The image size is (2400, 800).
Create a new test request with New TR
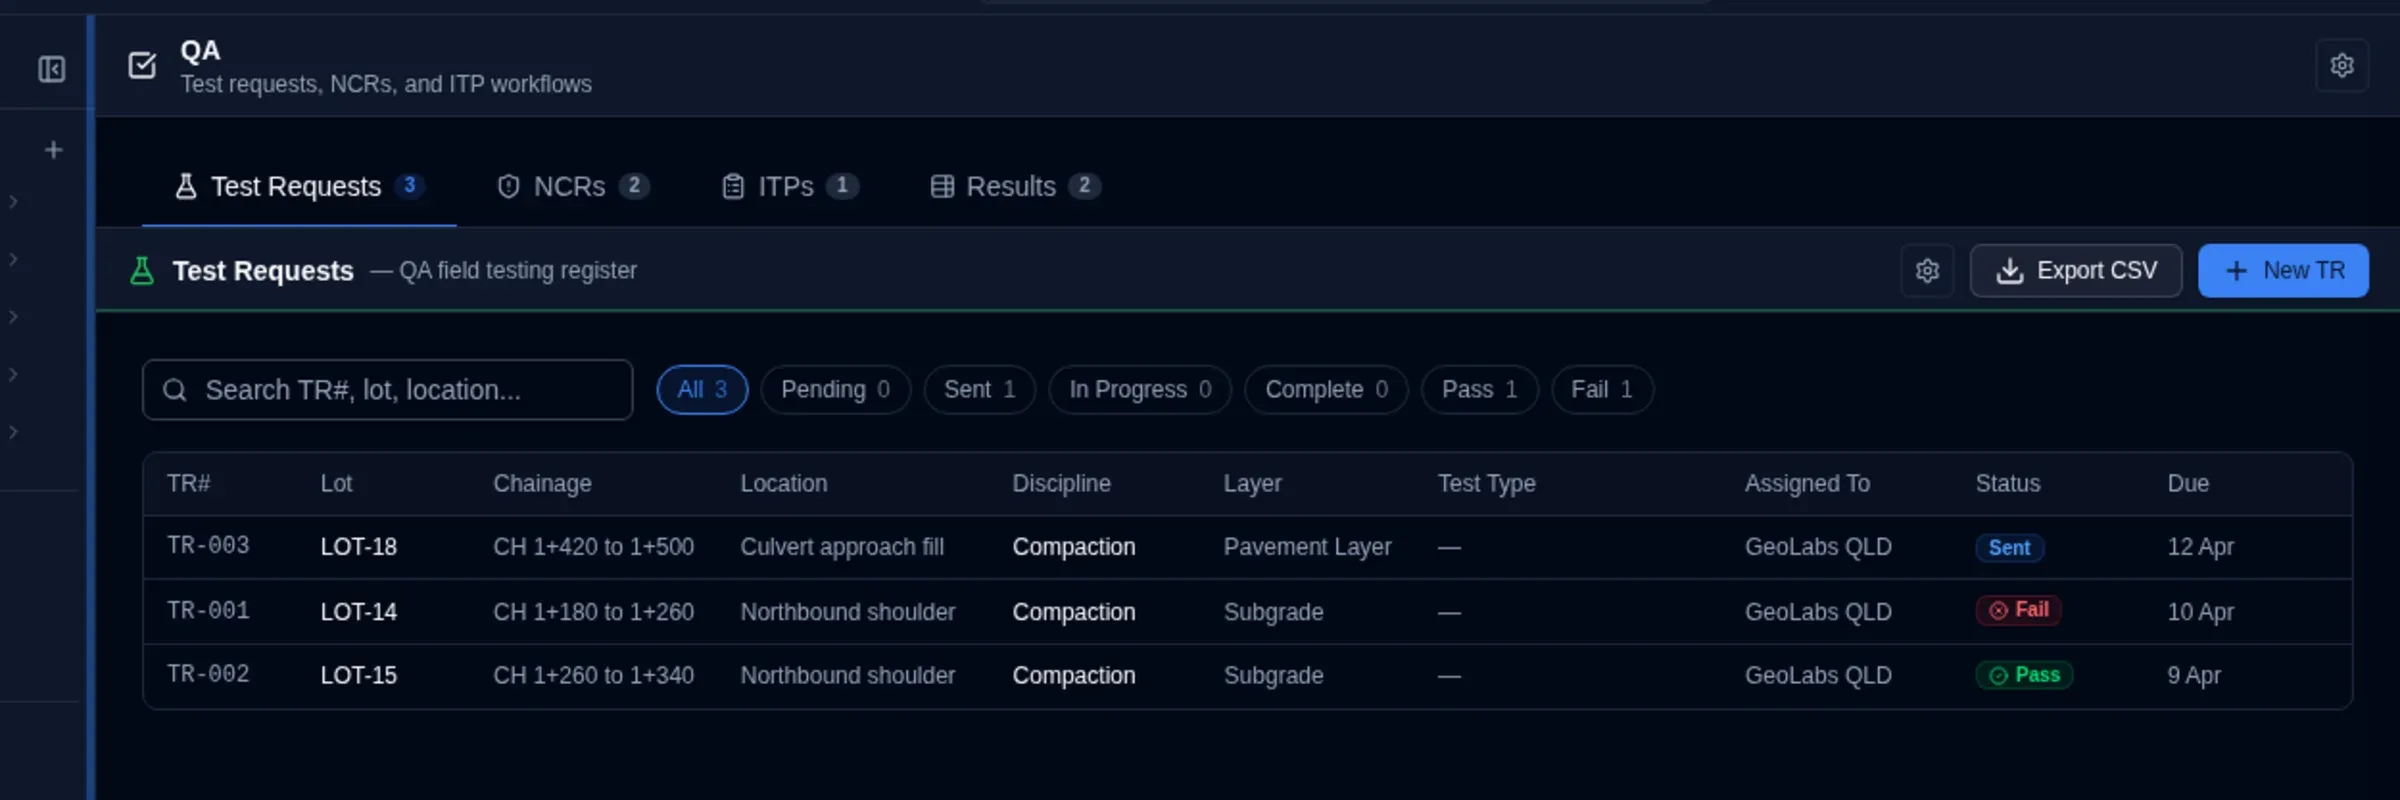click(x=2283, y=271)
